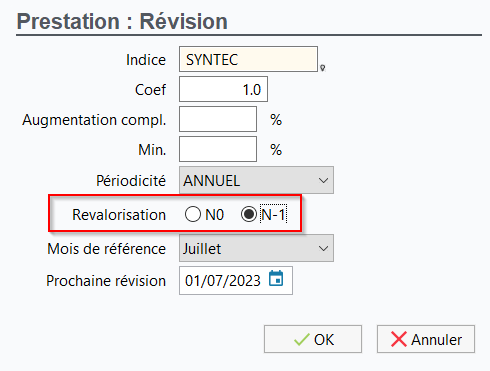Select the N-1 revalorisation radio button
The height and width of the screenshot is (371, 490).
click(x=249, y=214)
